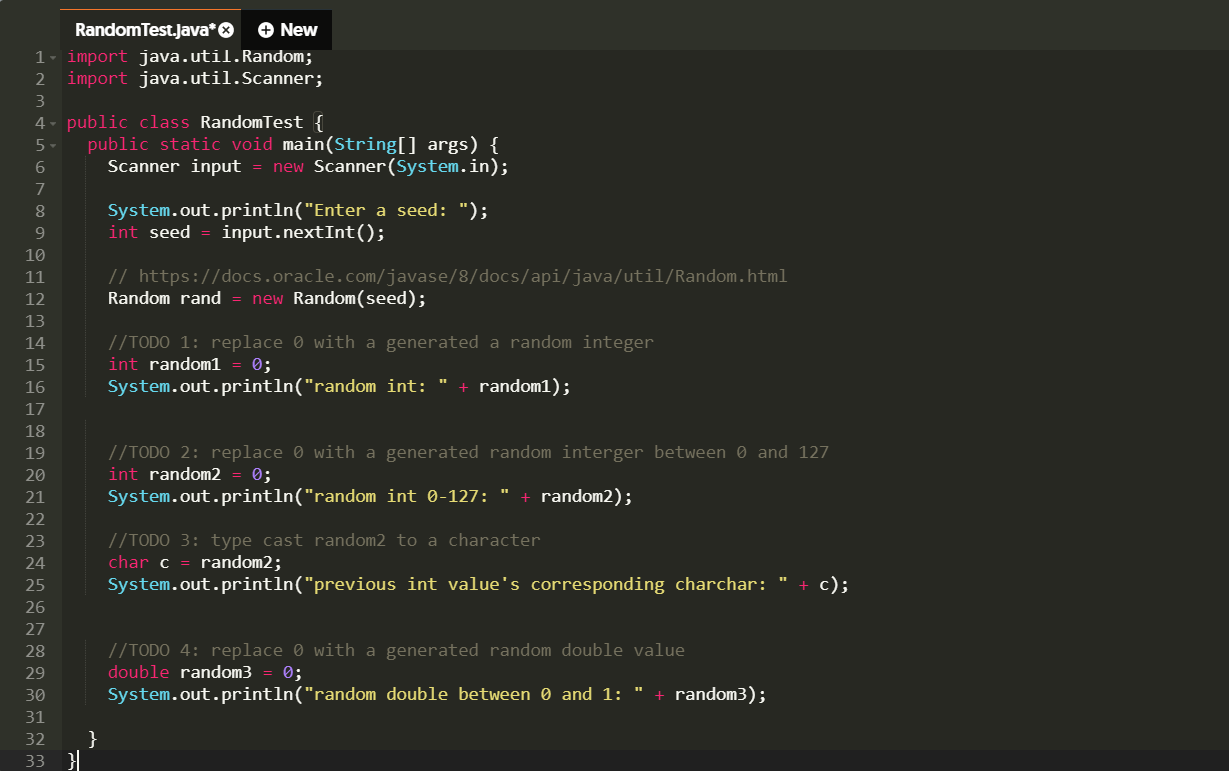Open a New file tab
This screenshot has width=1229, height=771.
pos(287,30)
